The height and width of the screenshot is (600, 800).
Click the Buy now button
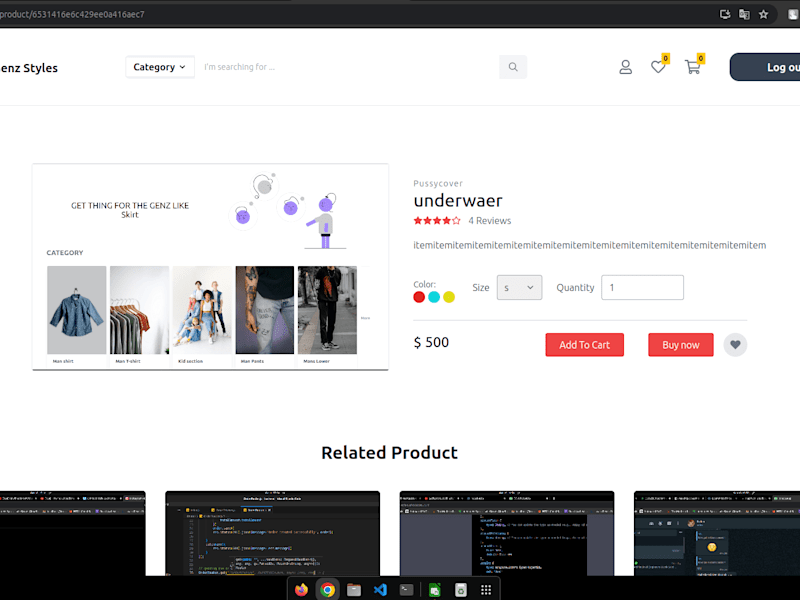(681, 345)
